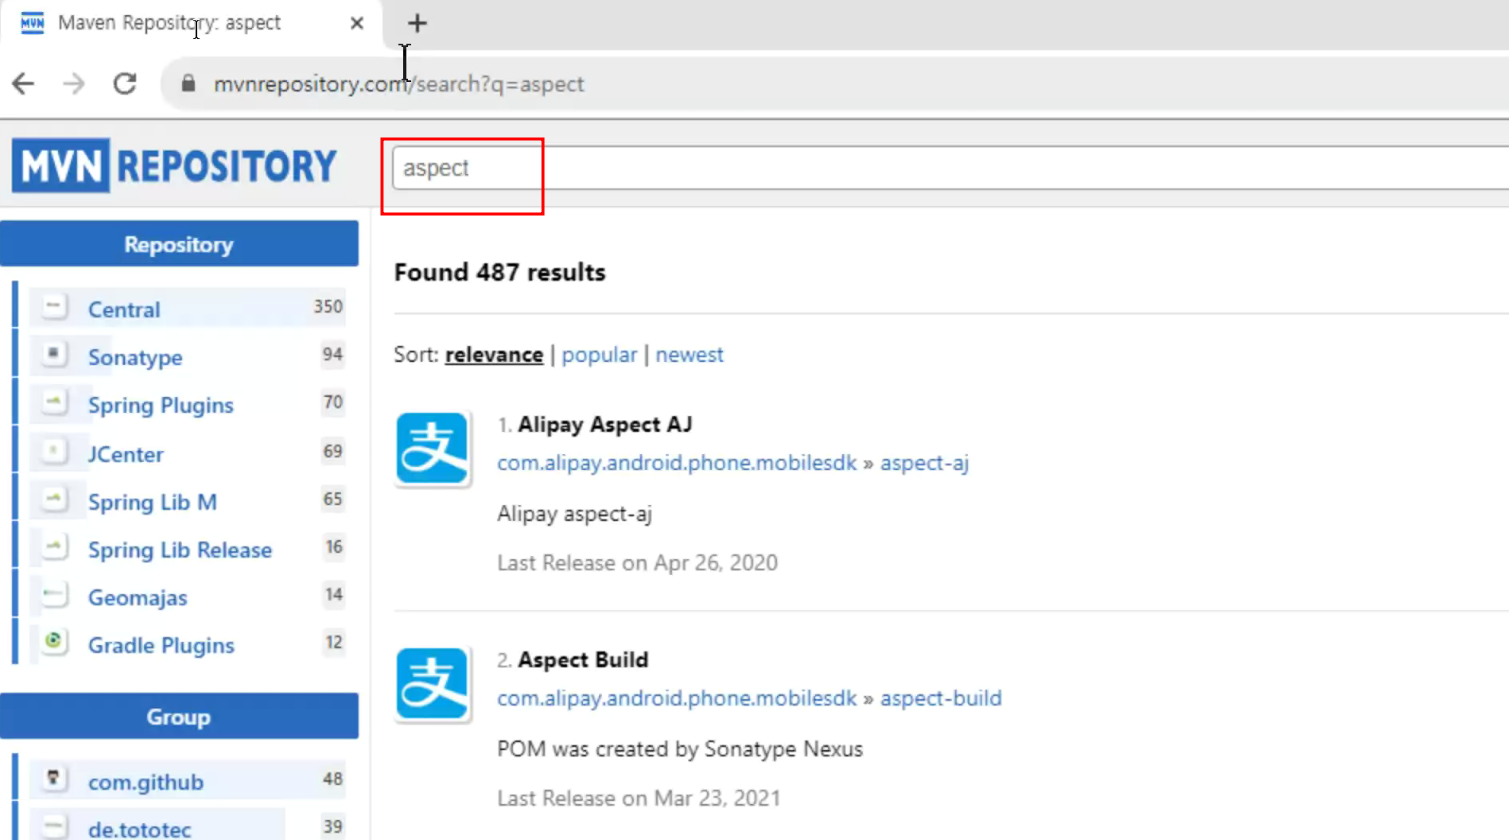Click the Central repository icon

(x=54, y=307)
